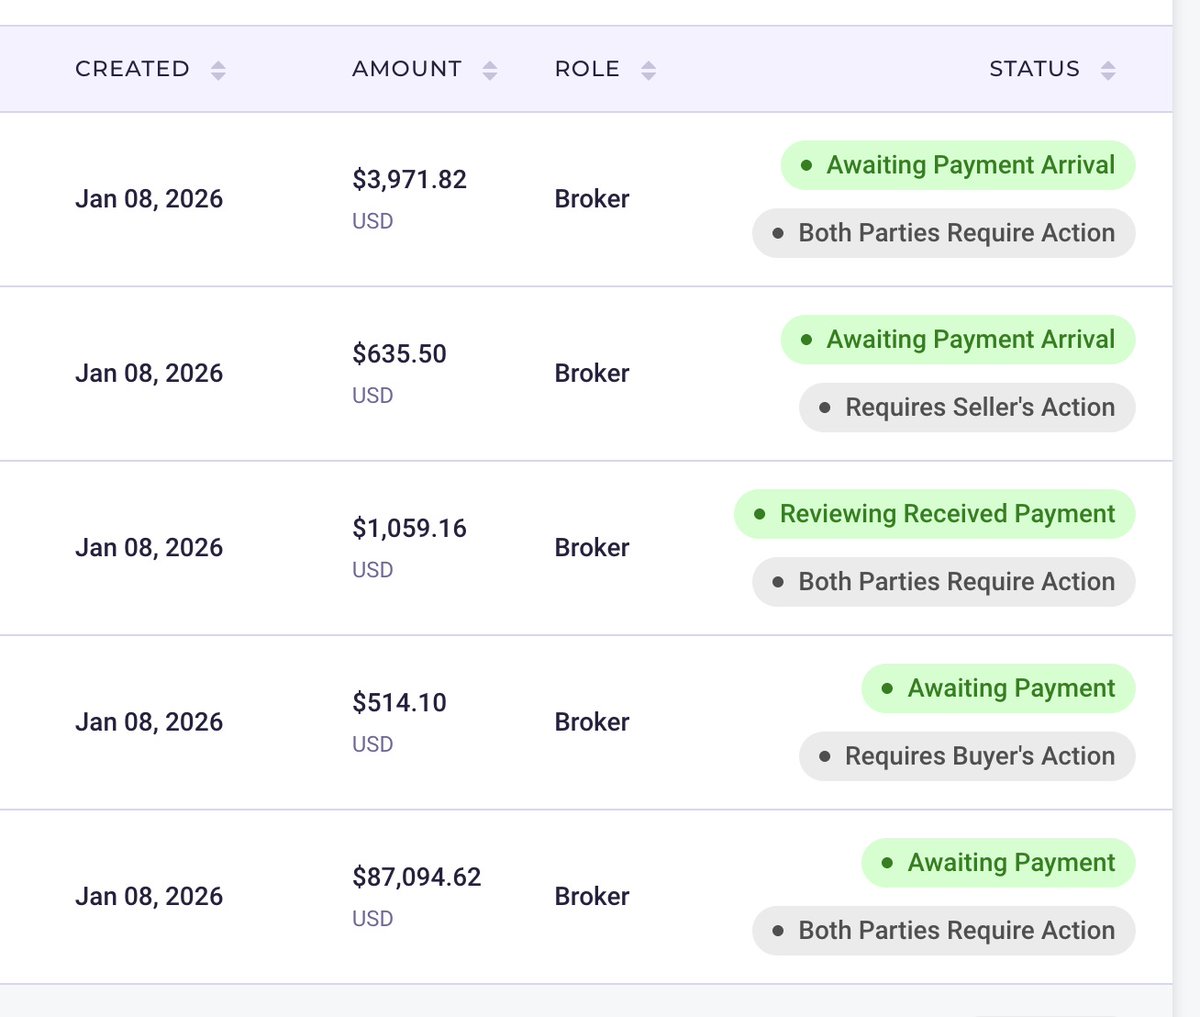The width and height of the screenshot is (1200, 1017).
Task: Select the AMOUNT column header label
Action: (407, 69)
